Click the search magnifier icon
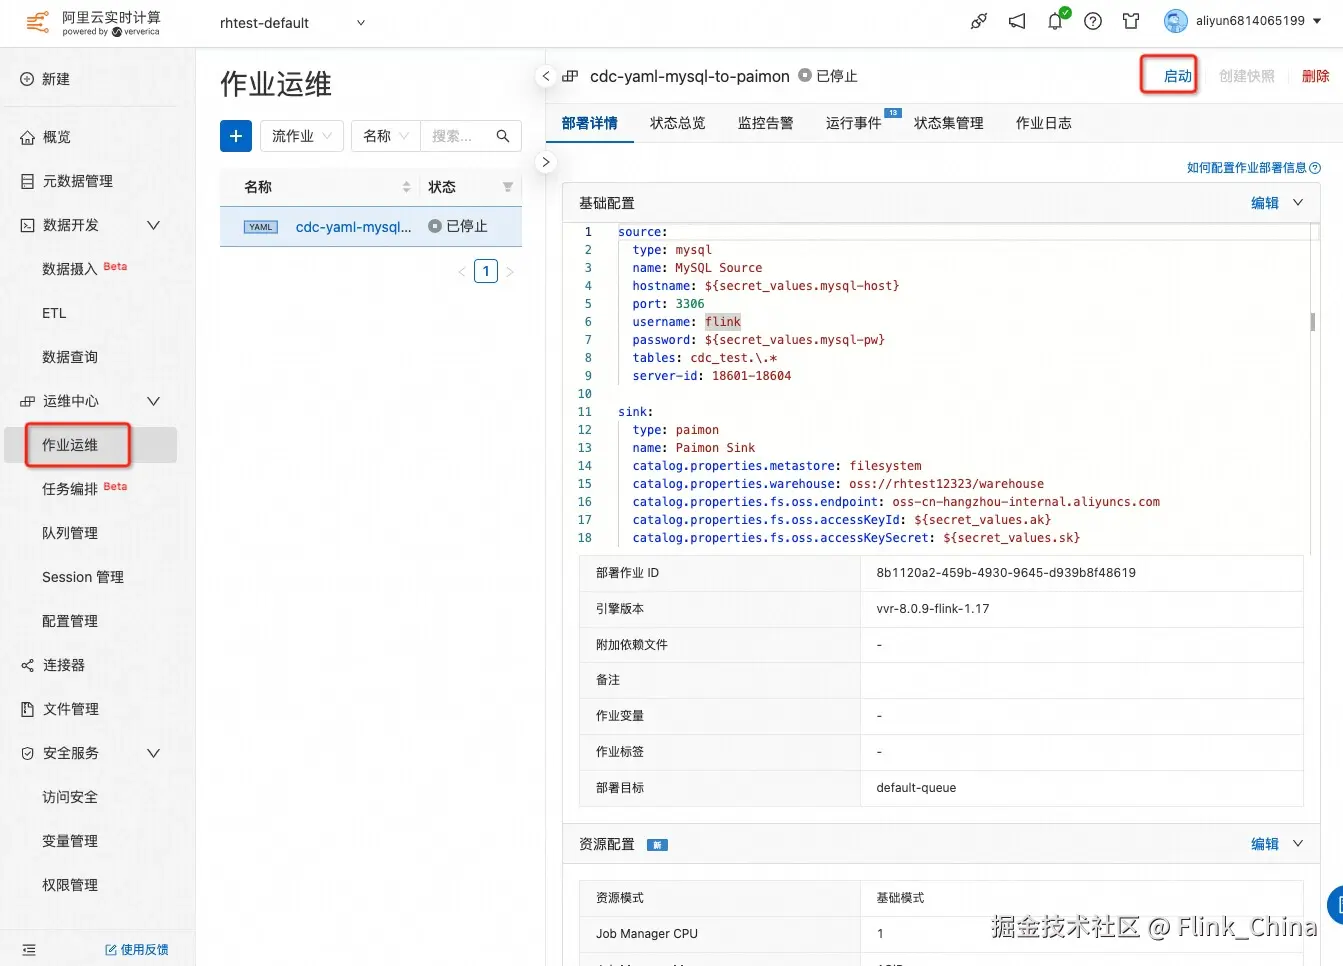 [503, 136]
